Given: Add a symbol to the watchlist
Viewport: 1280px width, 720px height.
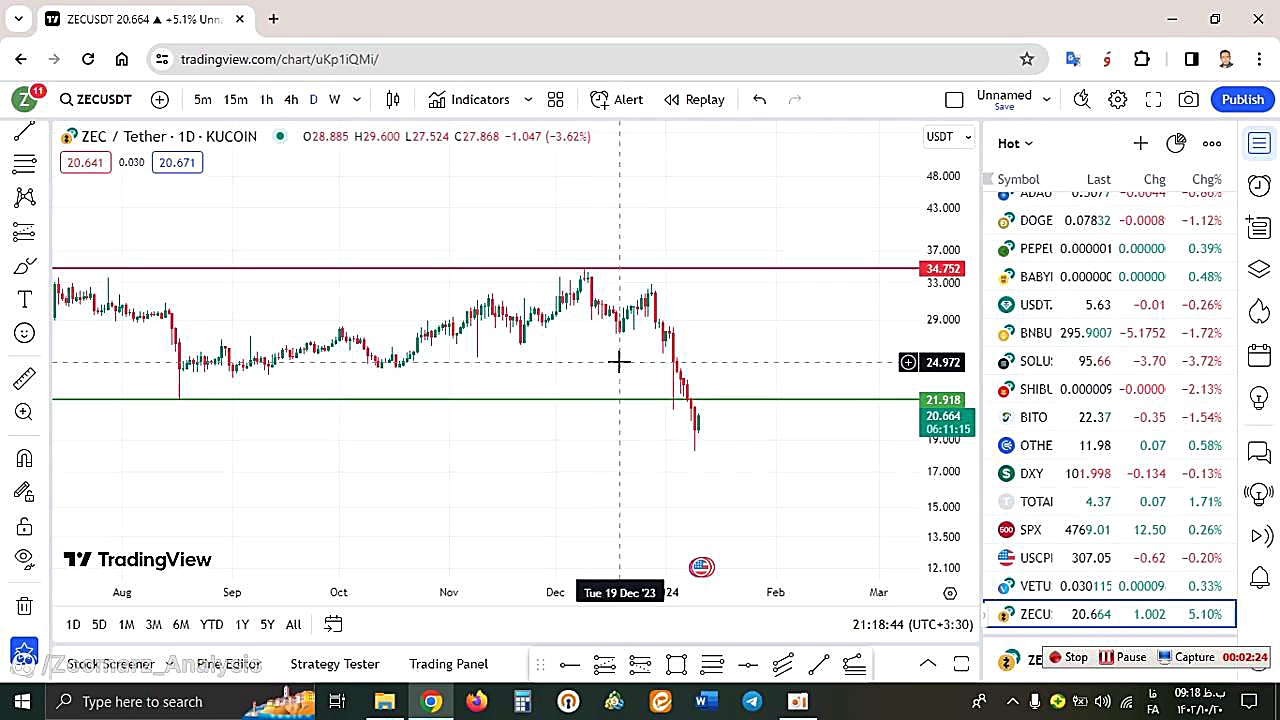Looking at the screenshot, I should 1140,143.
